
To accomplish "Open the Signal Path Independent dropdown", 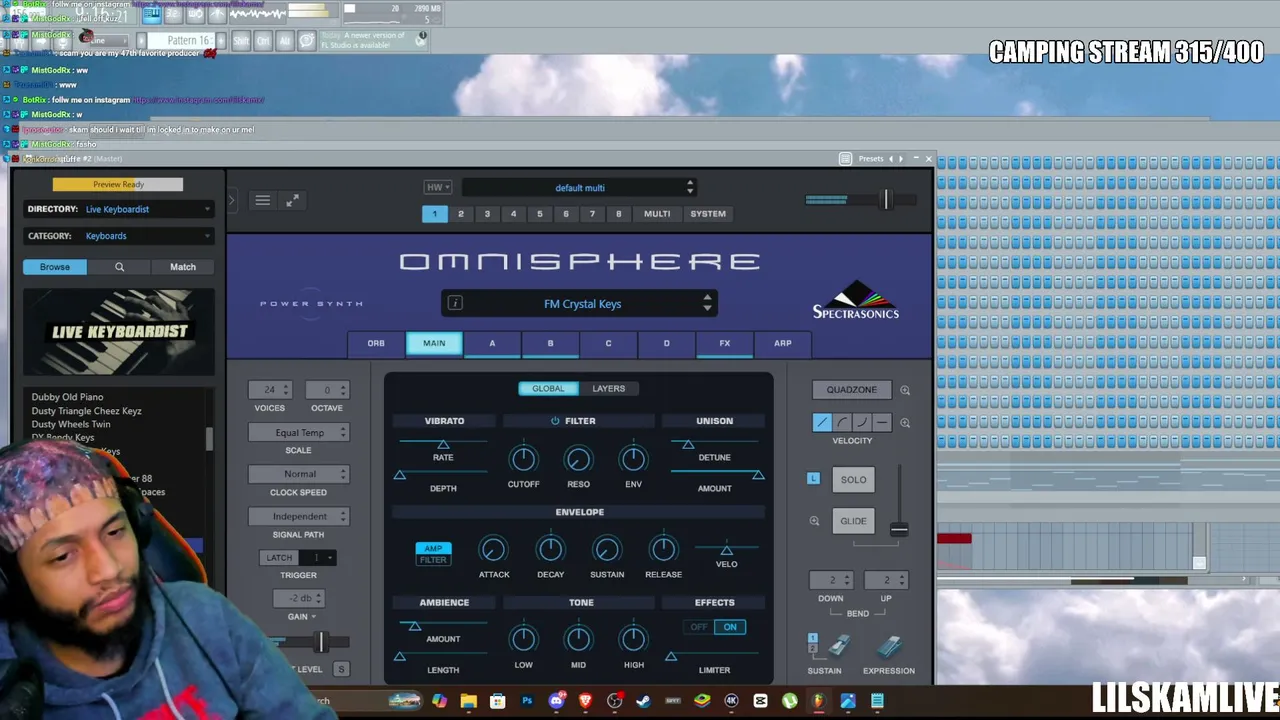I will pos(298,516).
